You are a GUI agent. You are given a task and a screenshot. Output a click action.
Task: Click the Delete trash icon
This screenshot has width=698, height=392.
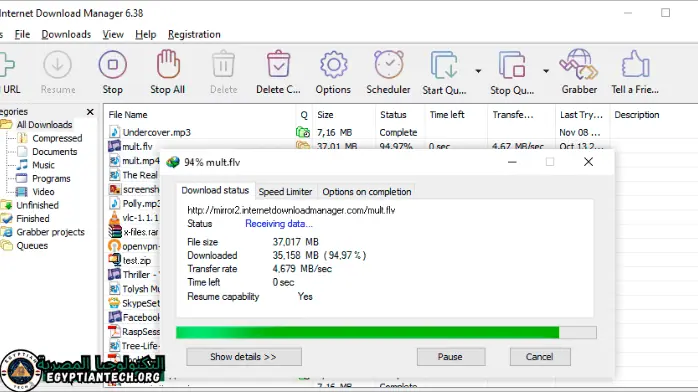tap(223, 65)
